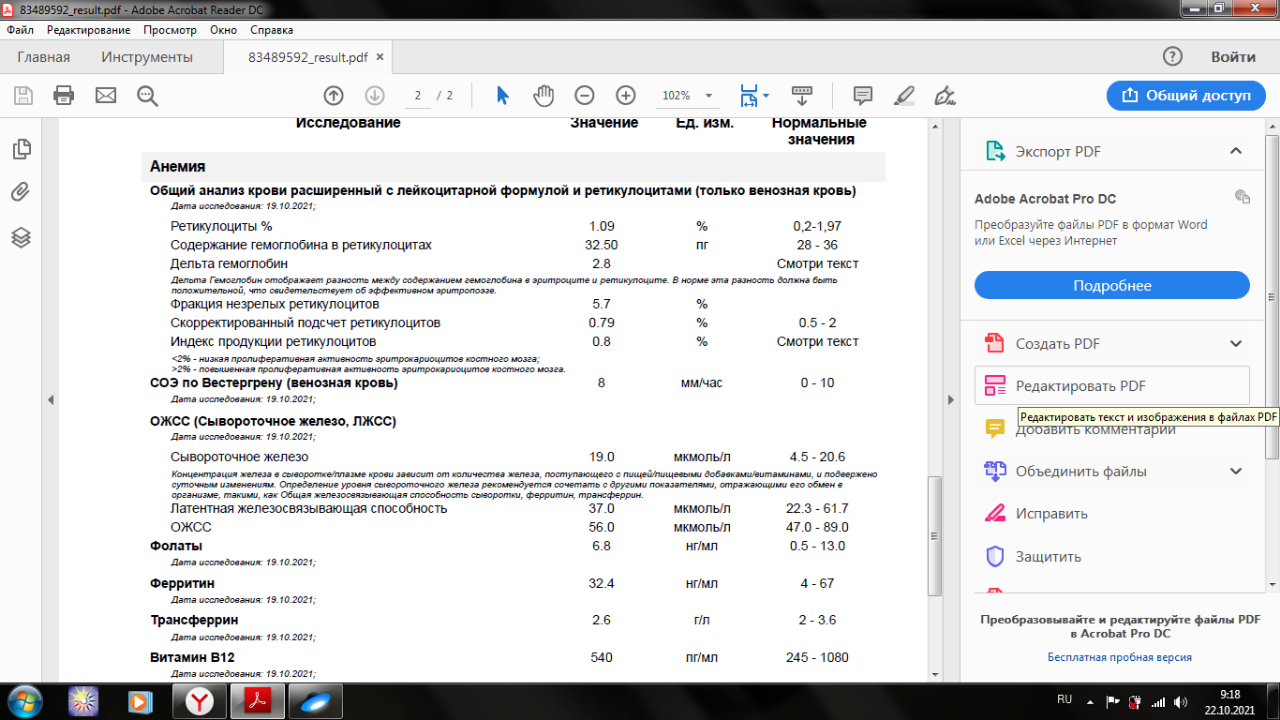Select the arrow Selection tool
Screen dimensions: 1280x720
pyautogui.click(x=503, y=96)
